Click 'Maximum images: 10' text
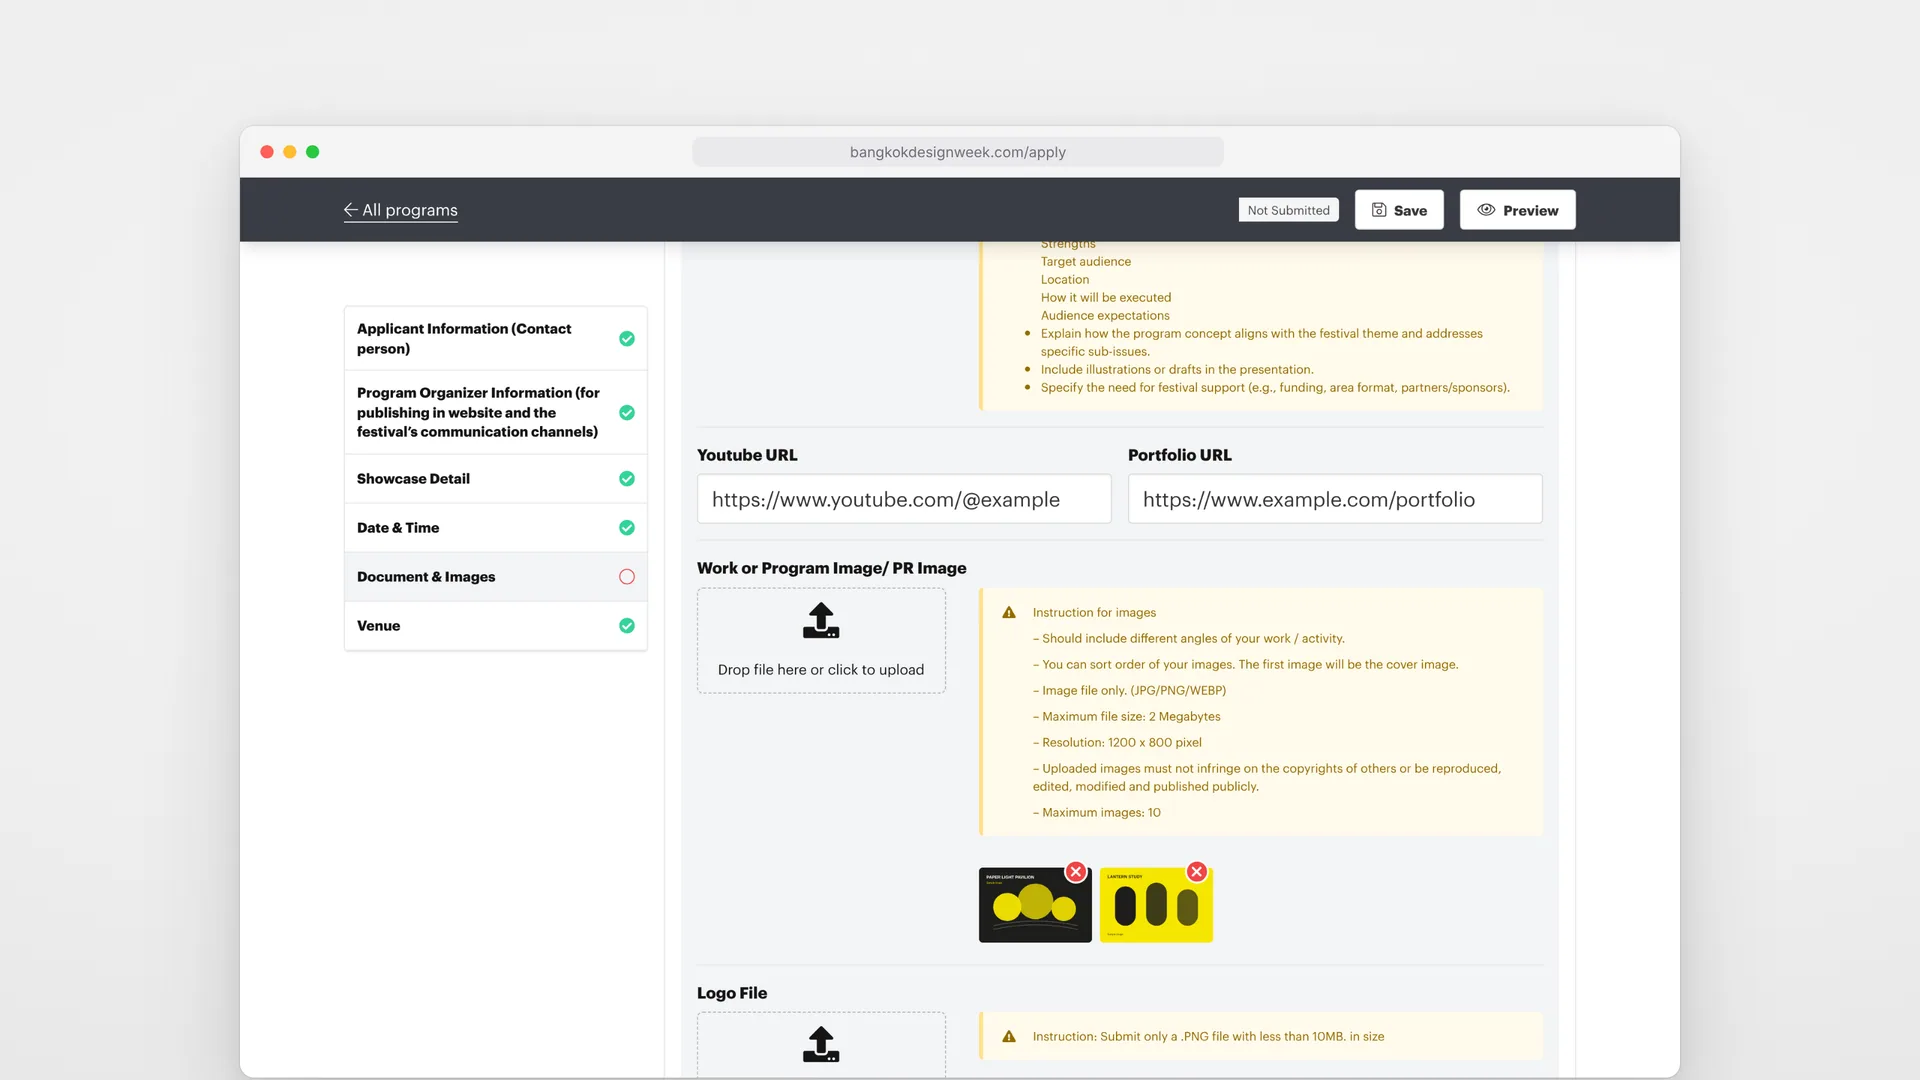The height and width of the screenshot is (1080, 1920). coord(1101,813)
